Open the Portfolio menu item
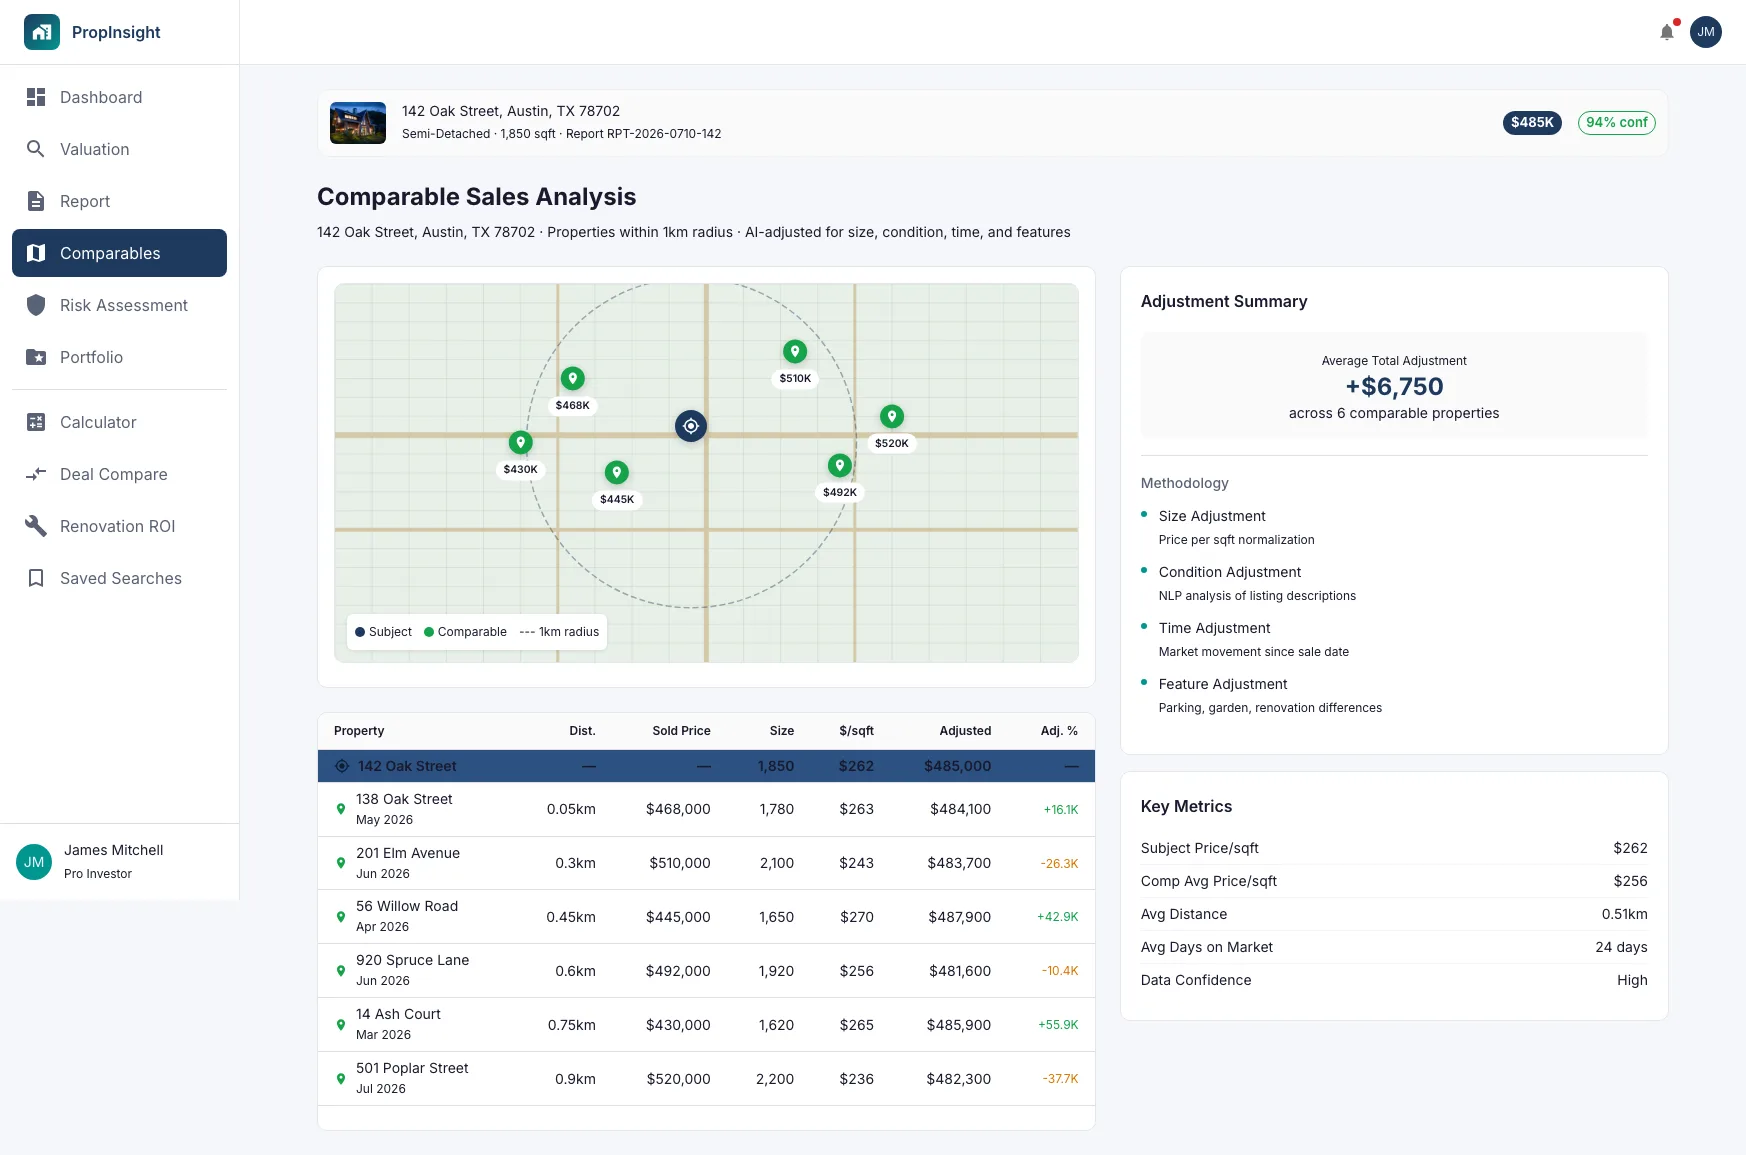 tap(119, 357)
